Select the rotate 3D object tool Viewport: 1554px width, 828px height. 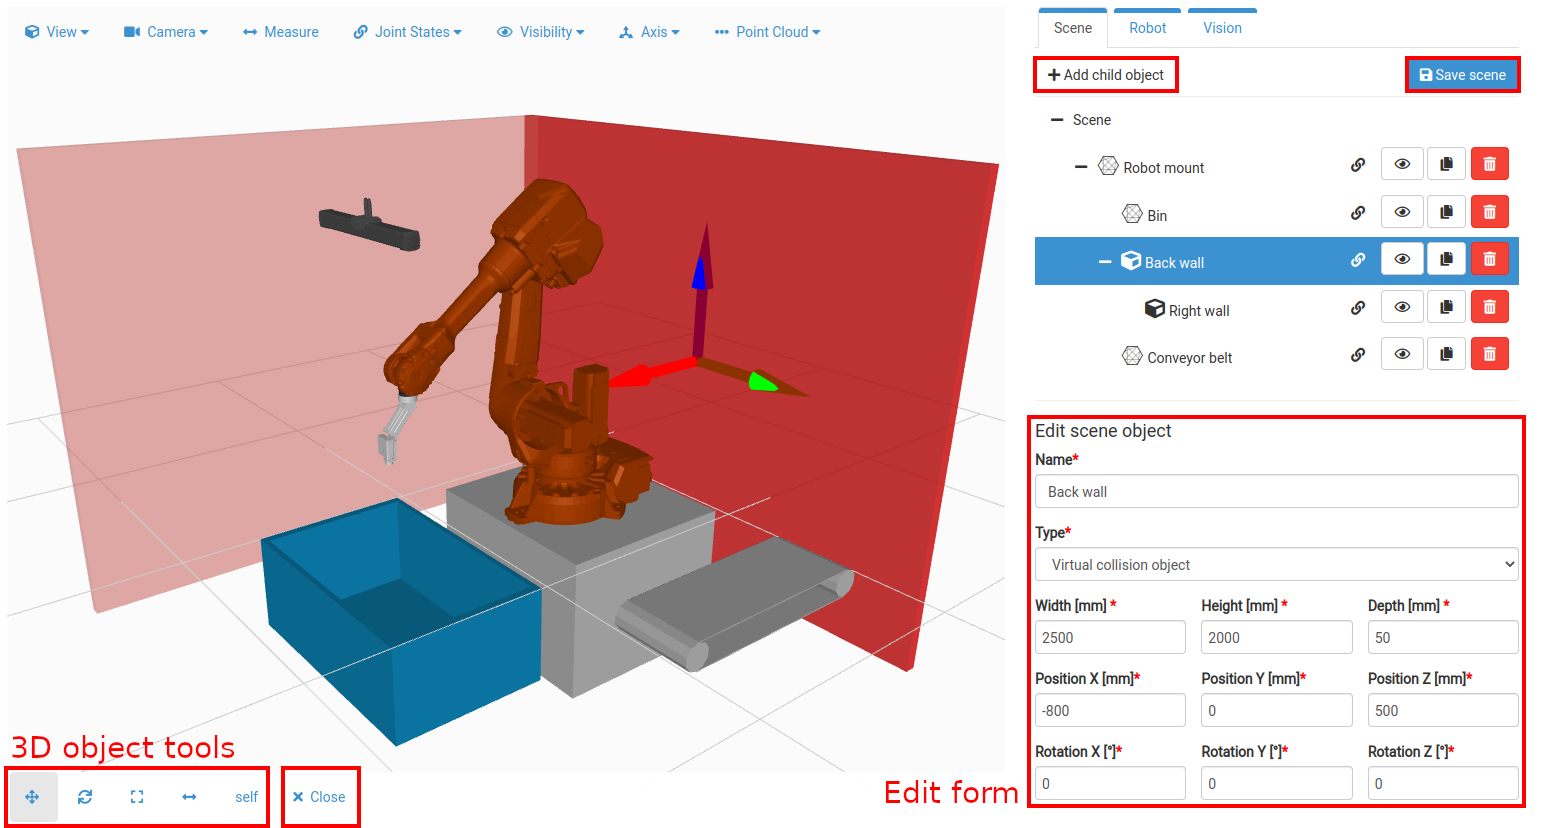85,797
